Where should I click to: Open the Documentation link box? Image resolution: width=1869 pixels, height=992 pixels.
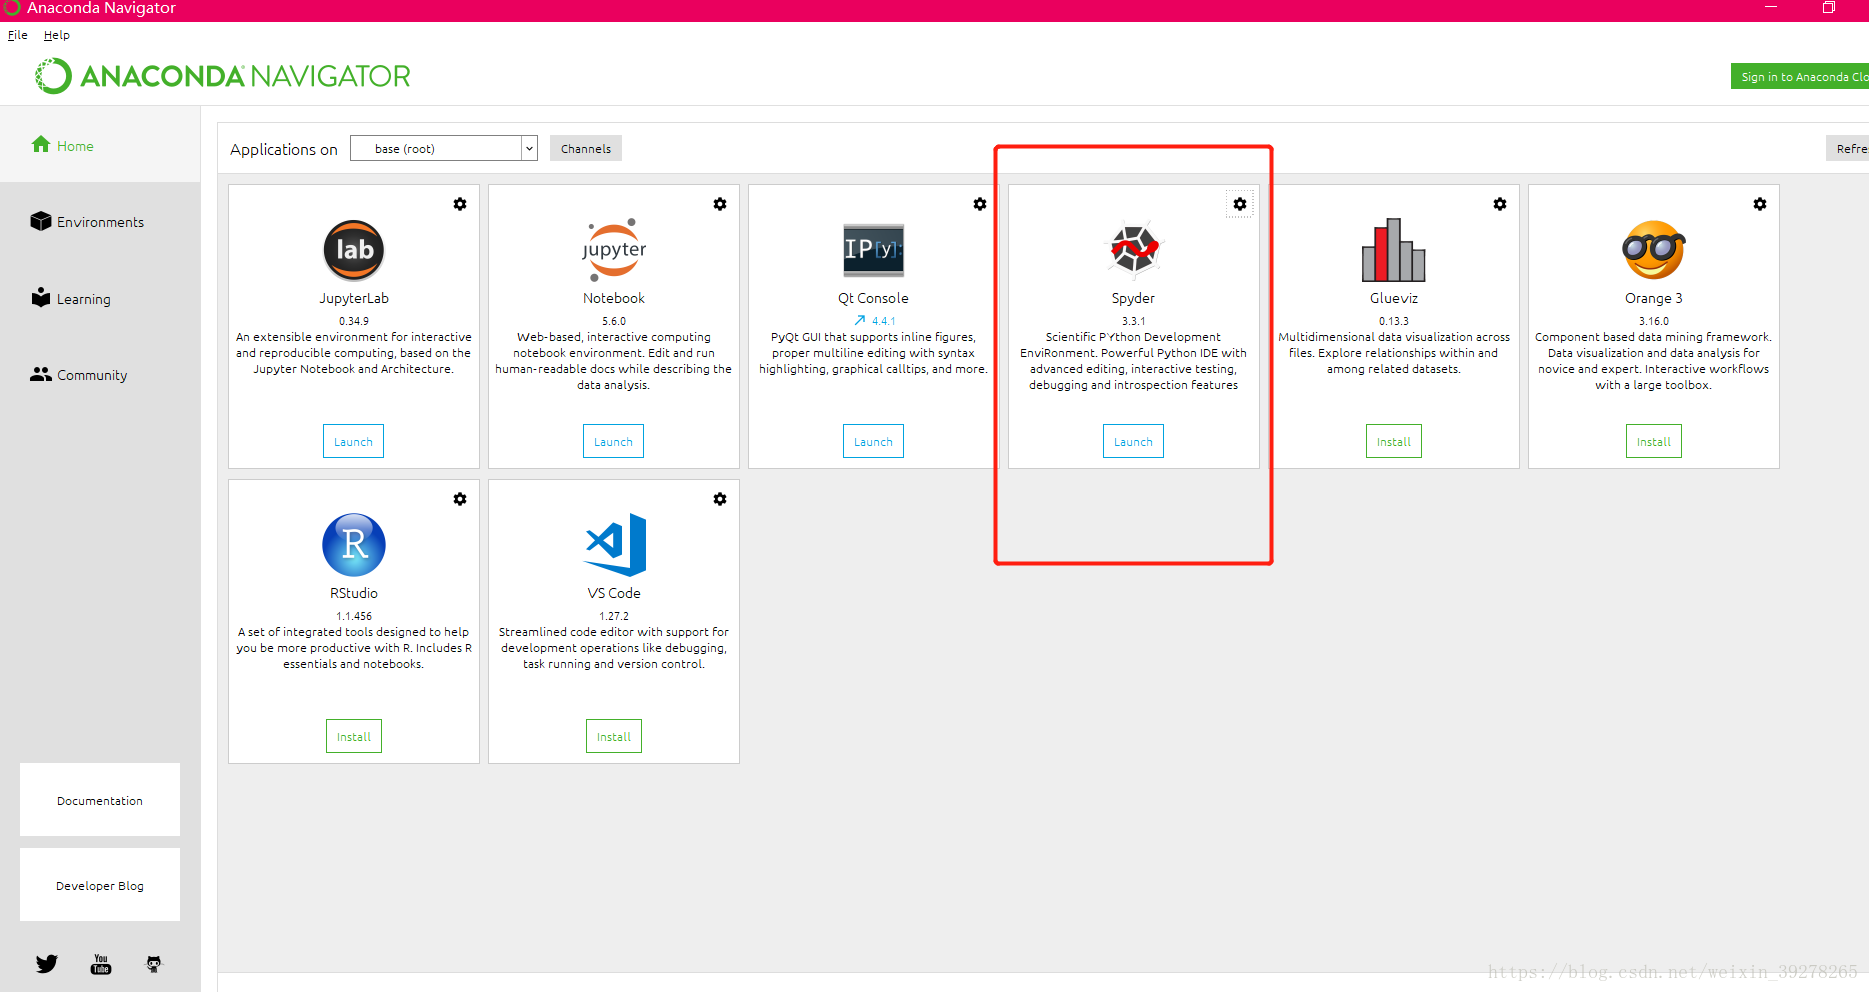[100, 800]
